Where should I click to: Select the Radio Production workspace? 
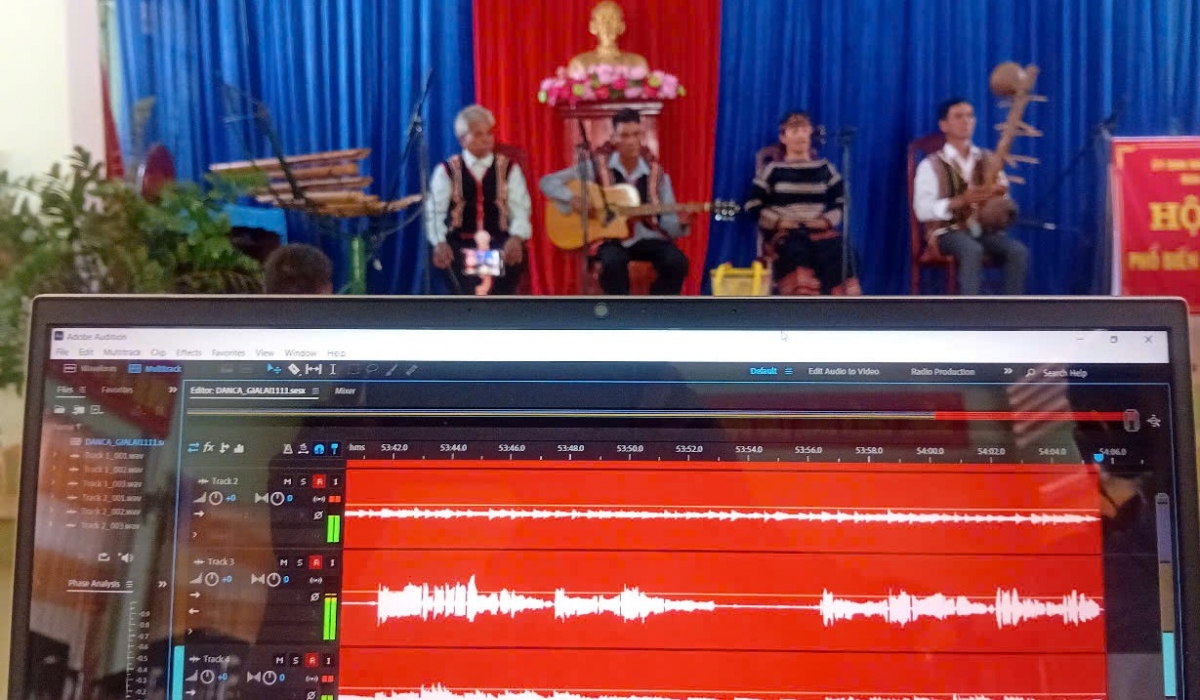click(x=942, y=372)
